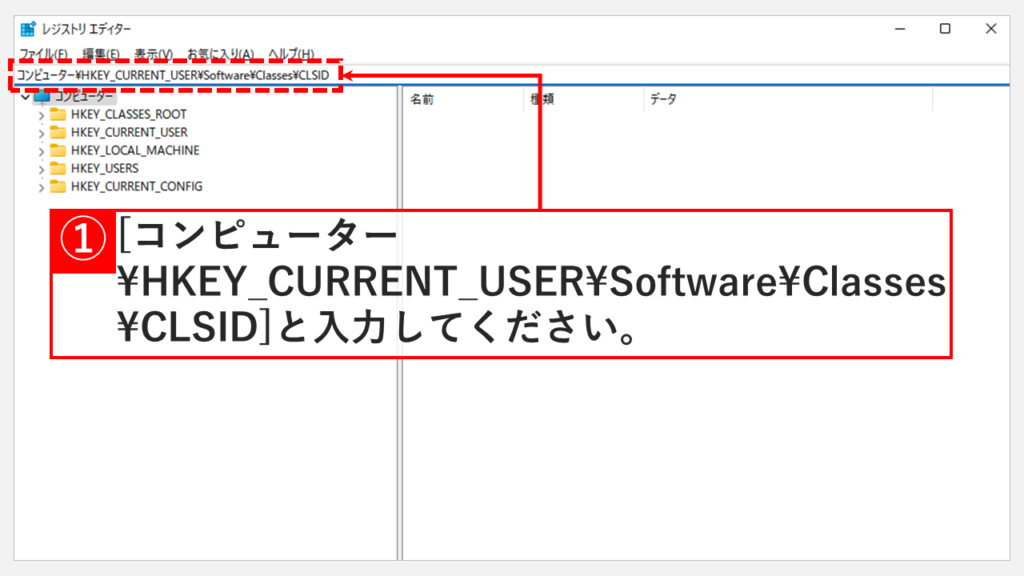The height and width of the screenshot is (576, 1024).
Task: Select the HKEY_CURRENT_USER label
Action: point(129,133)
